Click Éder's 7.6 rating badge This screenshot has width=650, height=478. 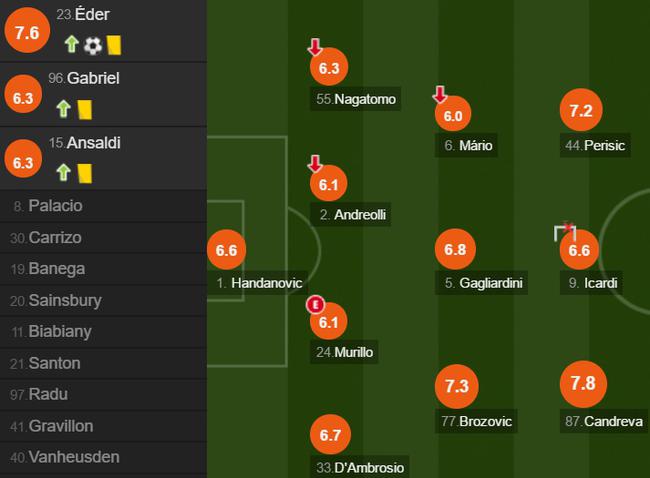click(27, 30)
